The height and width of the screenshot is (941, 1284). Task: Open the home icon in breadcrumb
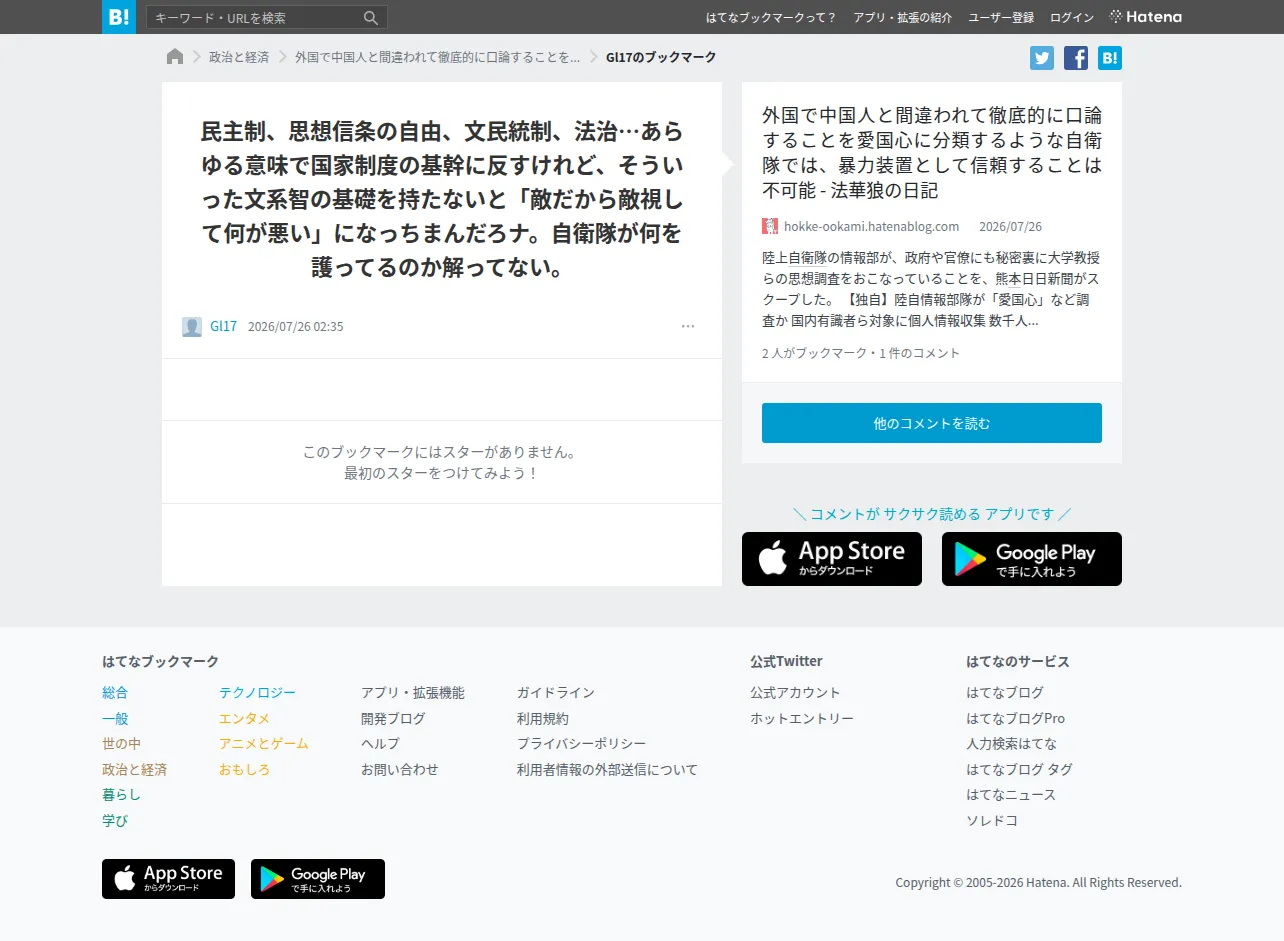pos(175,57)
